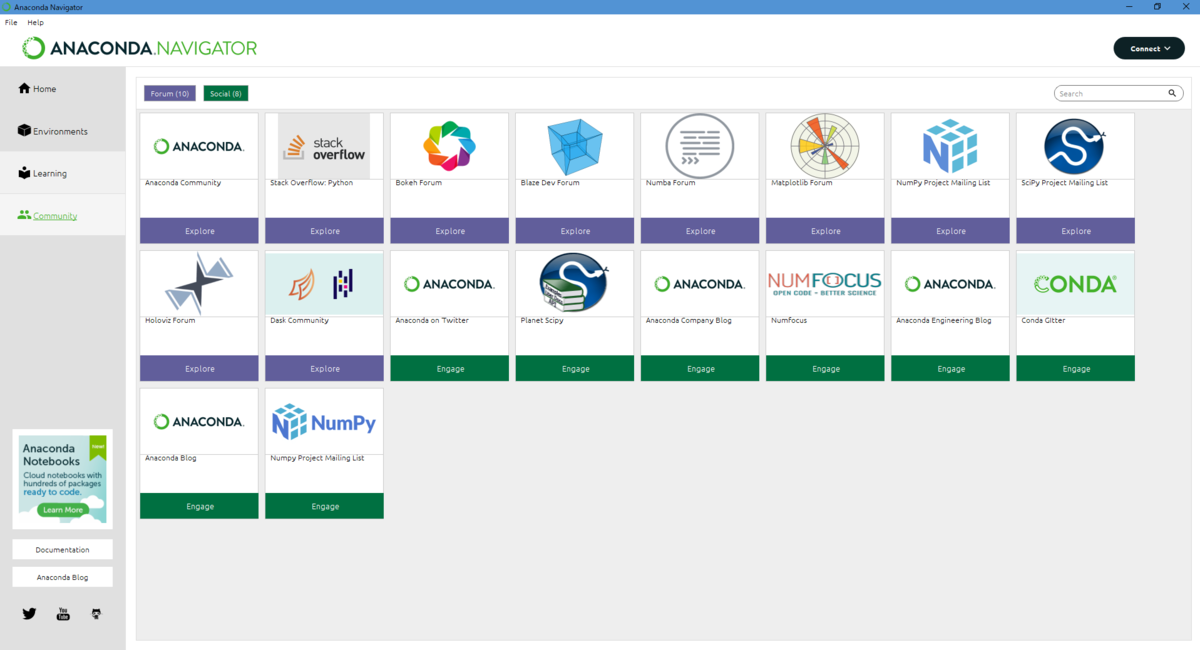Open the YouTube icon in sidebar
This screenshot has height=650, width=1200.
pyautogui.click(x=63, y=613)
